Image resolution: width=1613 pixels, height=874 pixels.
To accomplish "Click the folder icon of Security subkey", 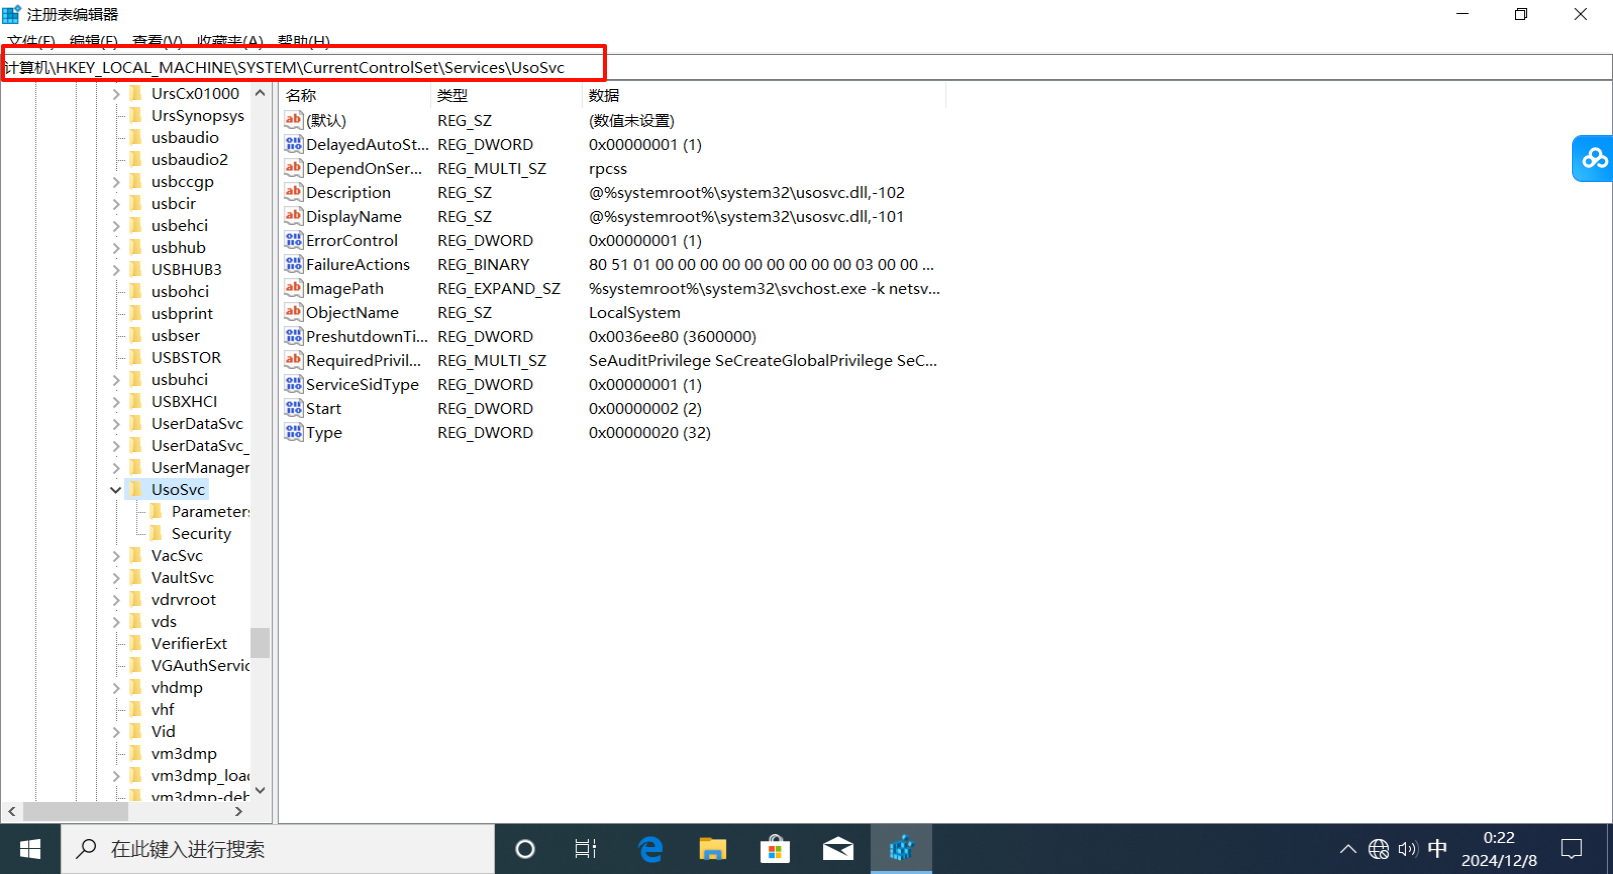I will tap(156, 533).
